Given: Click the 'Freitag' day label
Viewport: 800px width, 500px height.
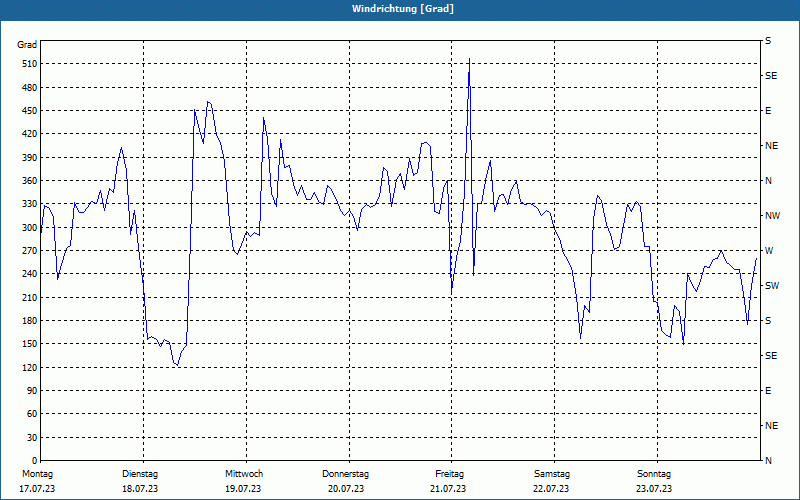Looking at the screenshot, I should [449, 474].
